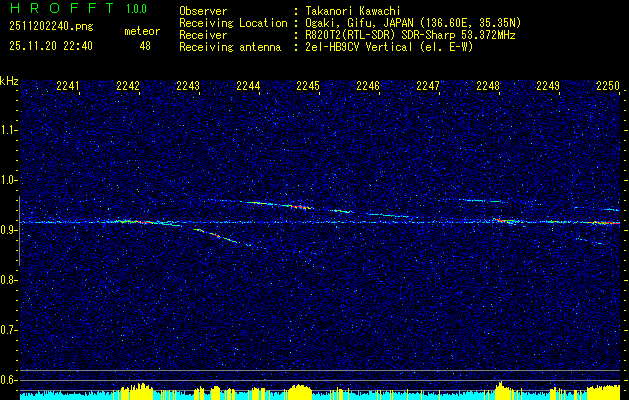This screenshot has height=400, width=629.
Task: Click the 2244 time marker
Action: [x=248, y=86]
